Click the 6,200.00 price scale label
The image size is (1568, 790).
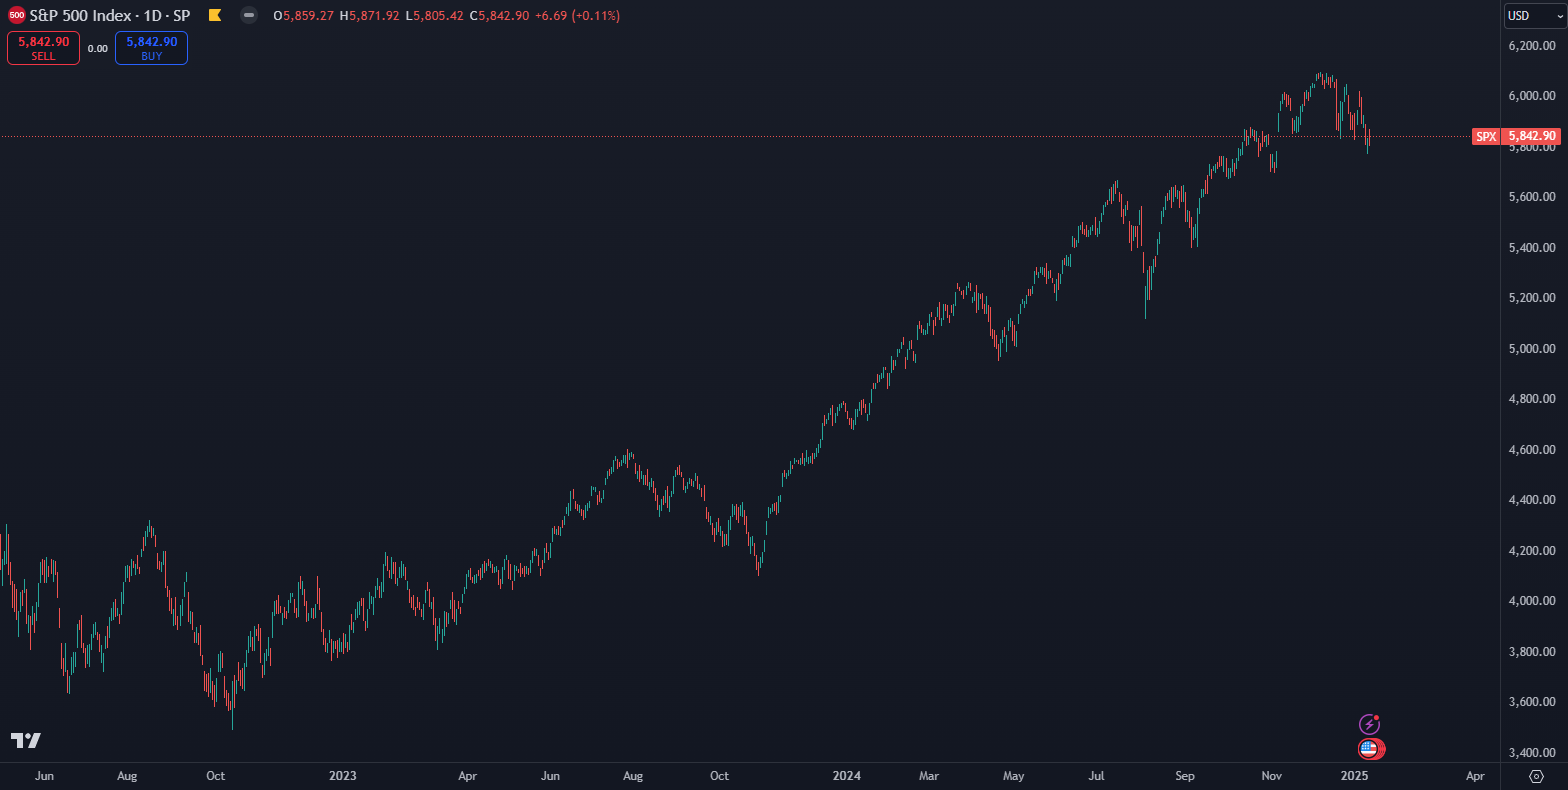coord(1531,46)
